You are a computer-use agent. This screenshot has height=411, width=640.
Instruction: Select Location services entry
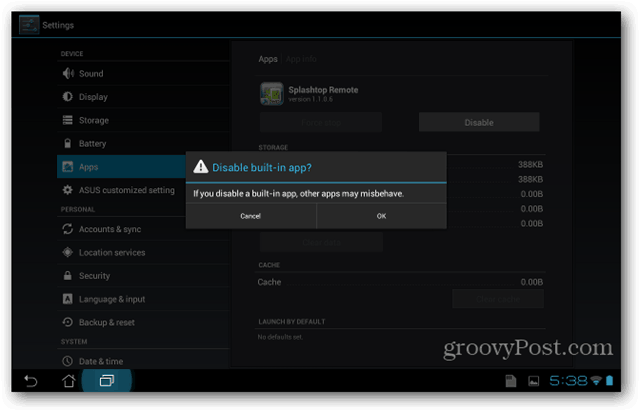click(142, 252)
